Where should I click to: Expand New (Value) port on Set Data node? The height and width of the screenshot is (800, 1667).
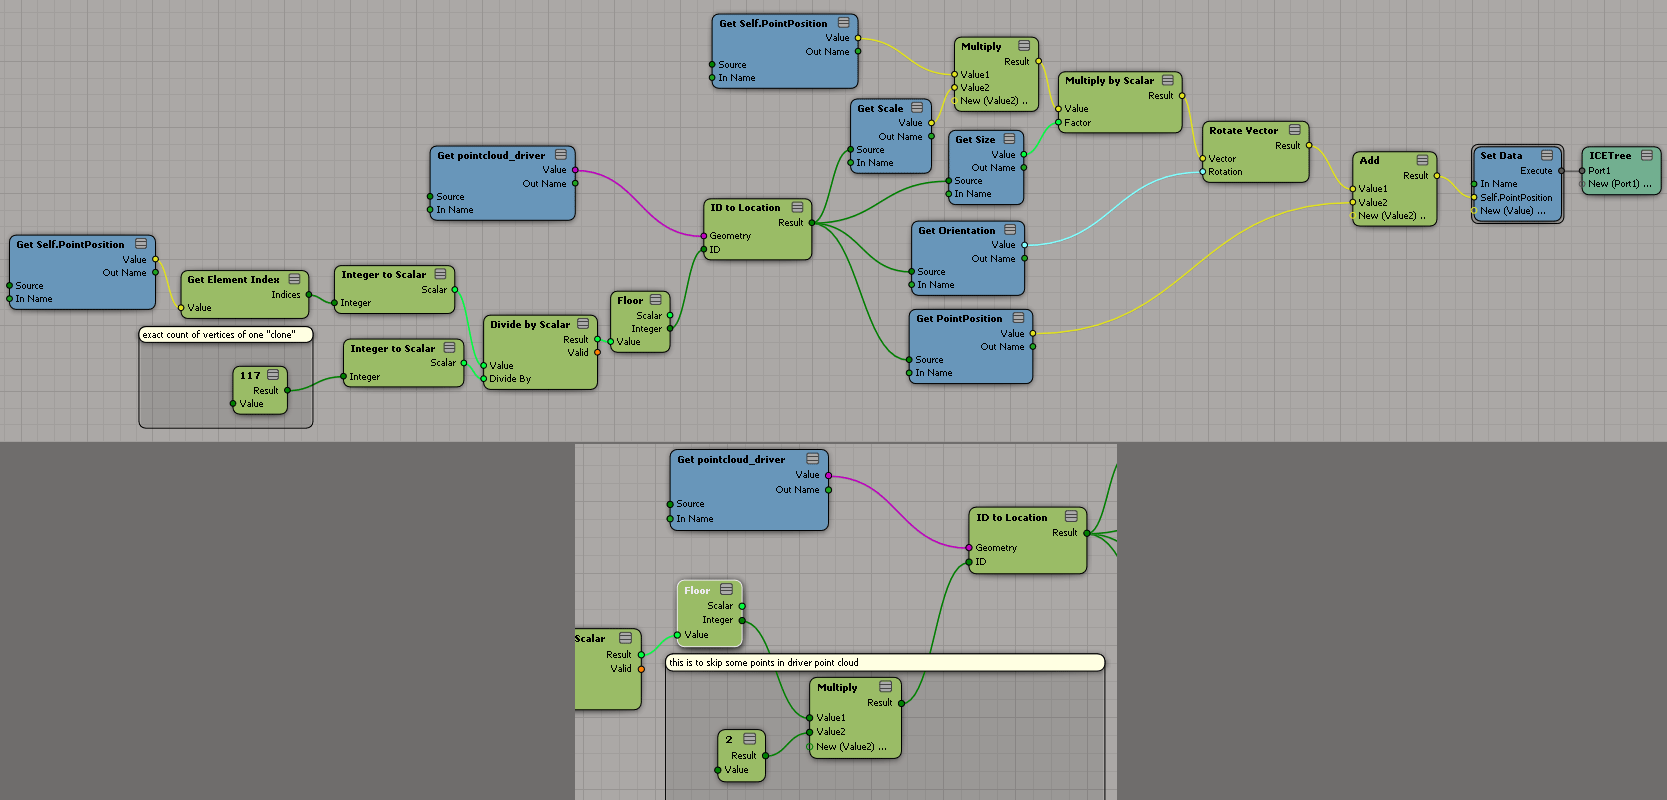(x=1511, y=211)
